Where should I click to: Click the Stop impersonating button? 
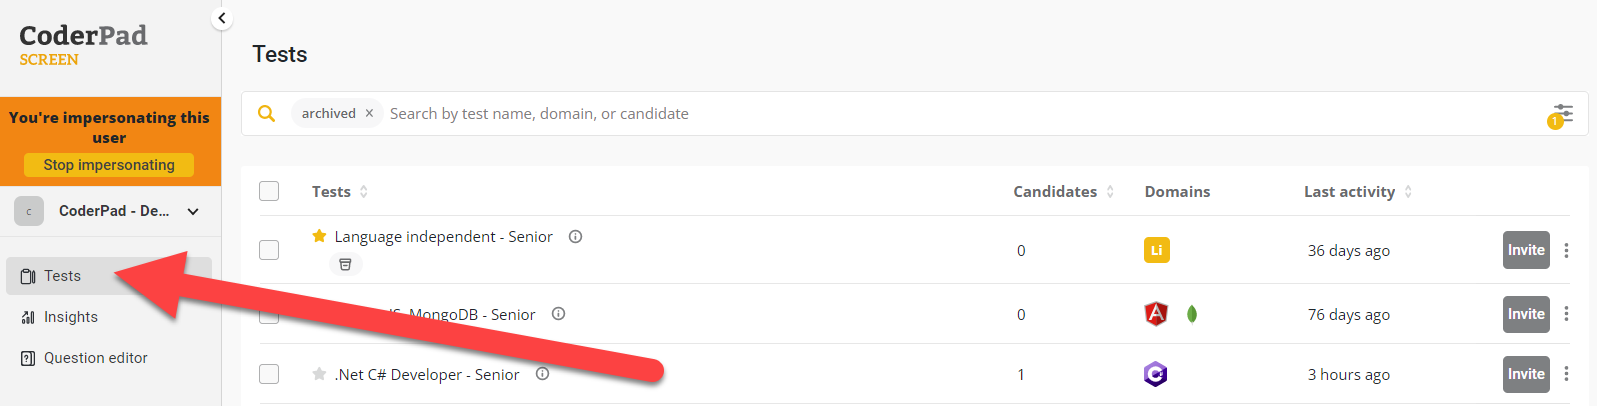109,165
